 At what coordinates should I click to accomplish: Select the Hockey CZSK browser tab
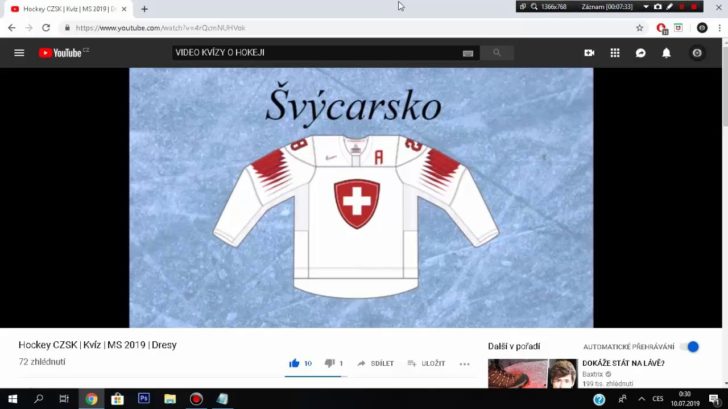pos(65,8)
